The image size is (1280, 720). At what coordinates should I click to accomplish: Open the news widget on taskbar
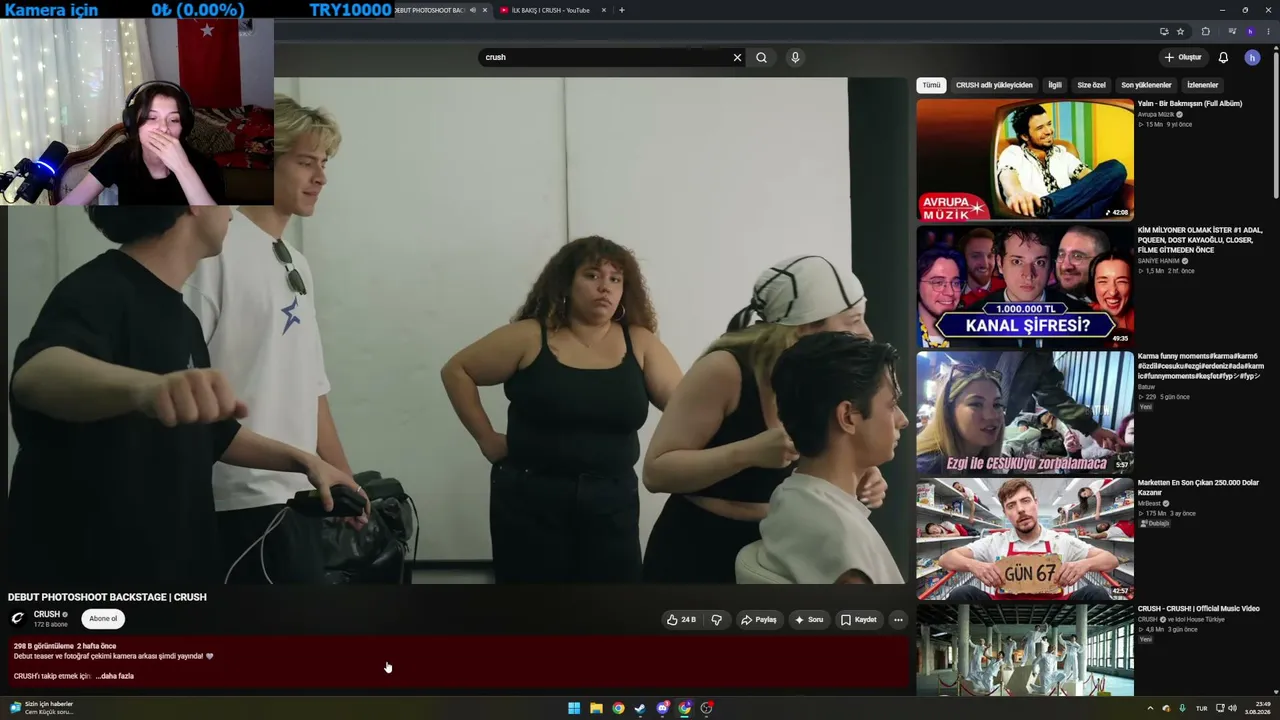pos(42,708)
